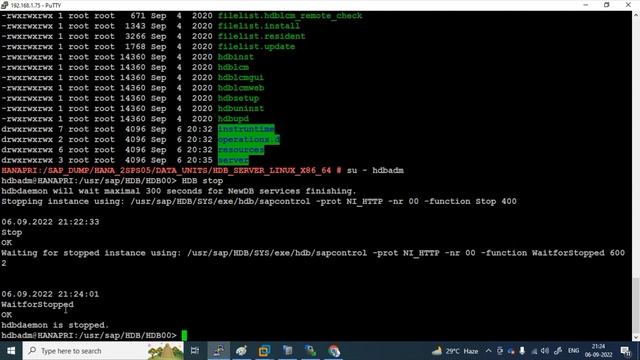Click the file name filelist.resident
The image size is (640, 360).
[x=261, y=36]
